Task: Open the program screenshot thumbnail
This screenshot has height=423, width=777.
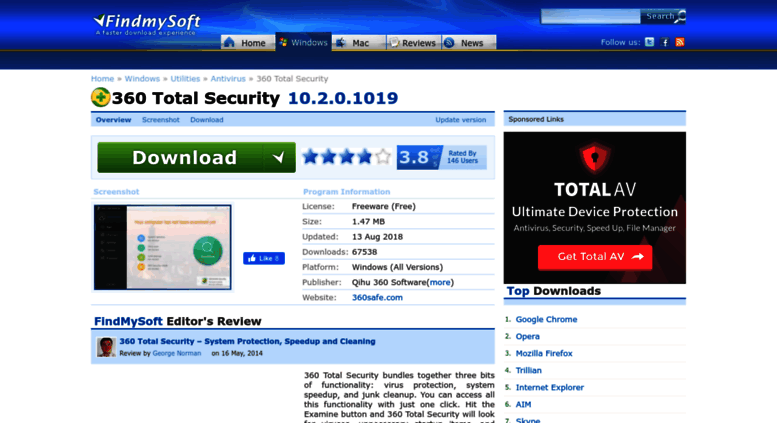Action: point(163,247)
